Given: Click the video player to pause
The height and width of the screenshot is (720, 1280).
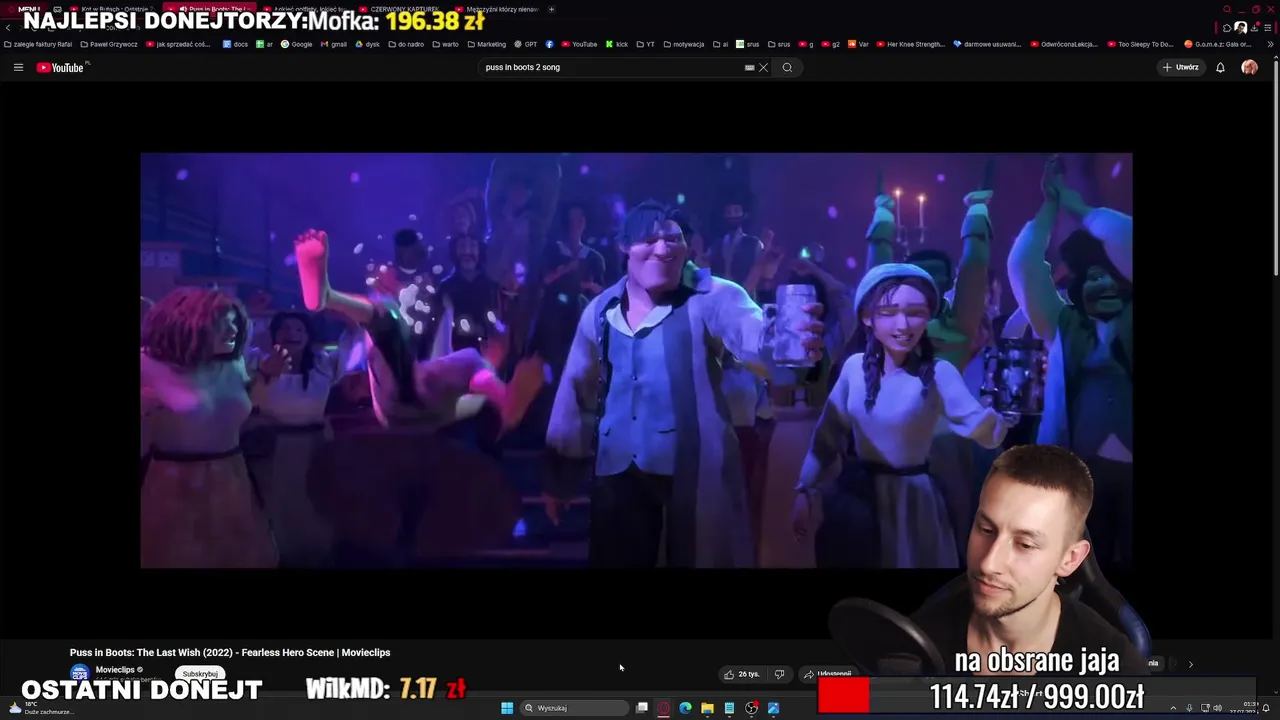Looking at the screenshot, I should 636,360.
